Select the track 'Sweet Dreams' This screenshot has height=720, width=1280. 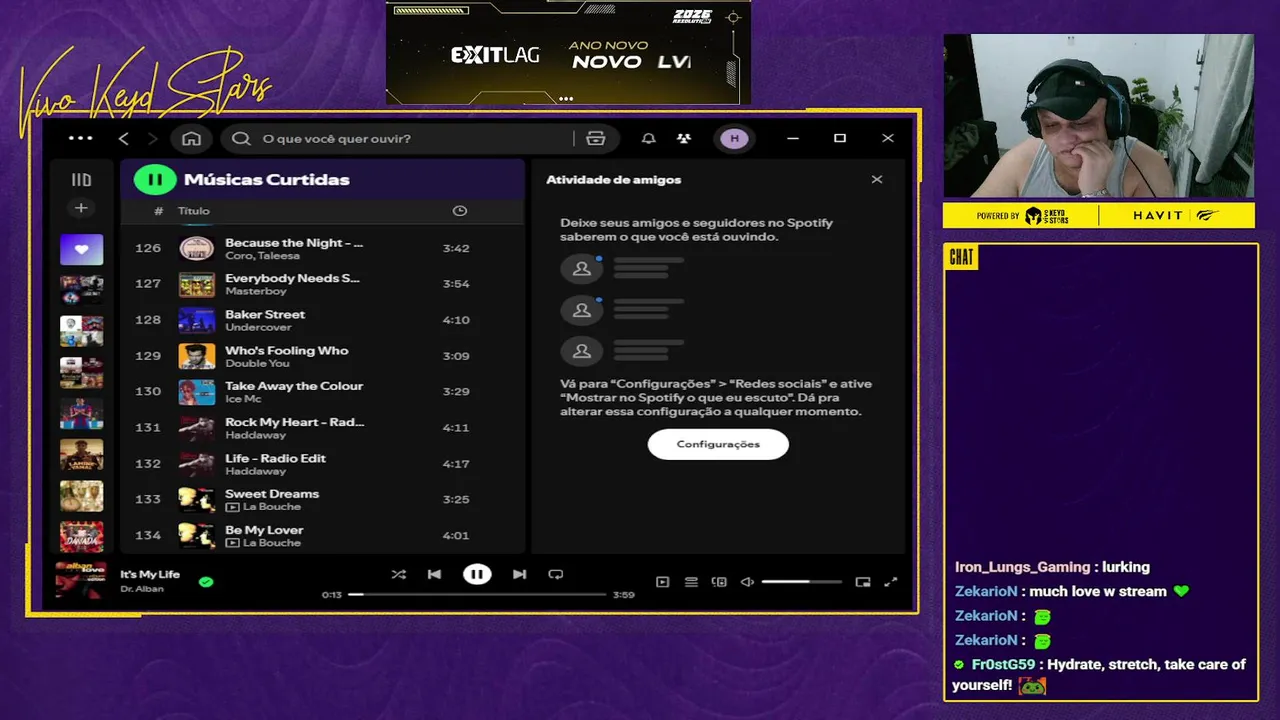pos(322,500)
